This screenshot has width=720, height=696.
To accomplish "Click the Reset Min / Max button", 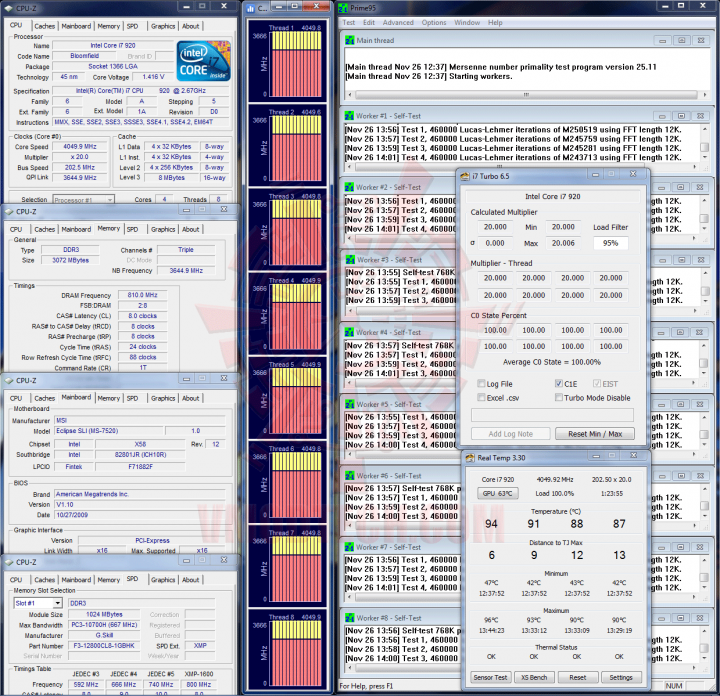I will (595, 434).
